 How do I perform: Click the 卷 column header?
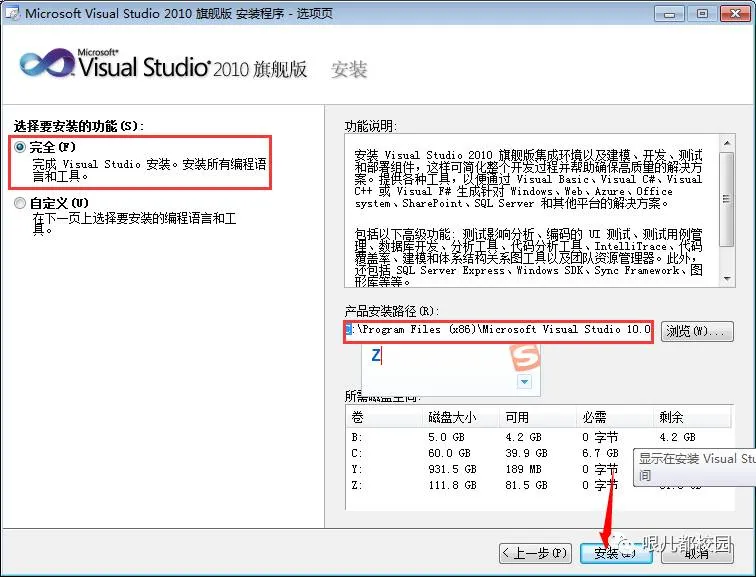click(x=384, y=417)
